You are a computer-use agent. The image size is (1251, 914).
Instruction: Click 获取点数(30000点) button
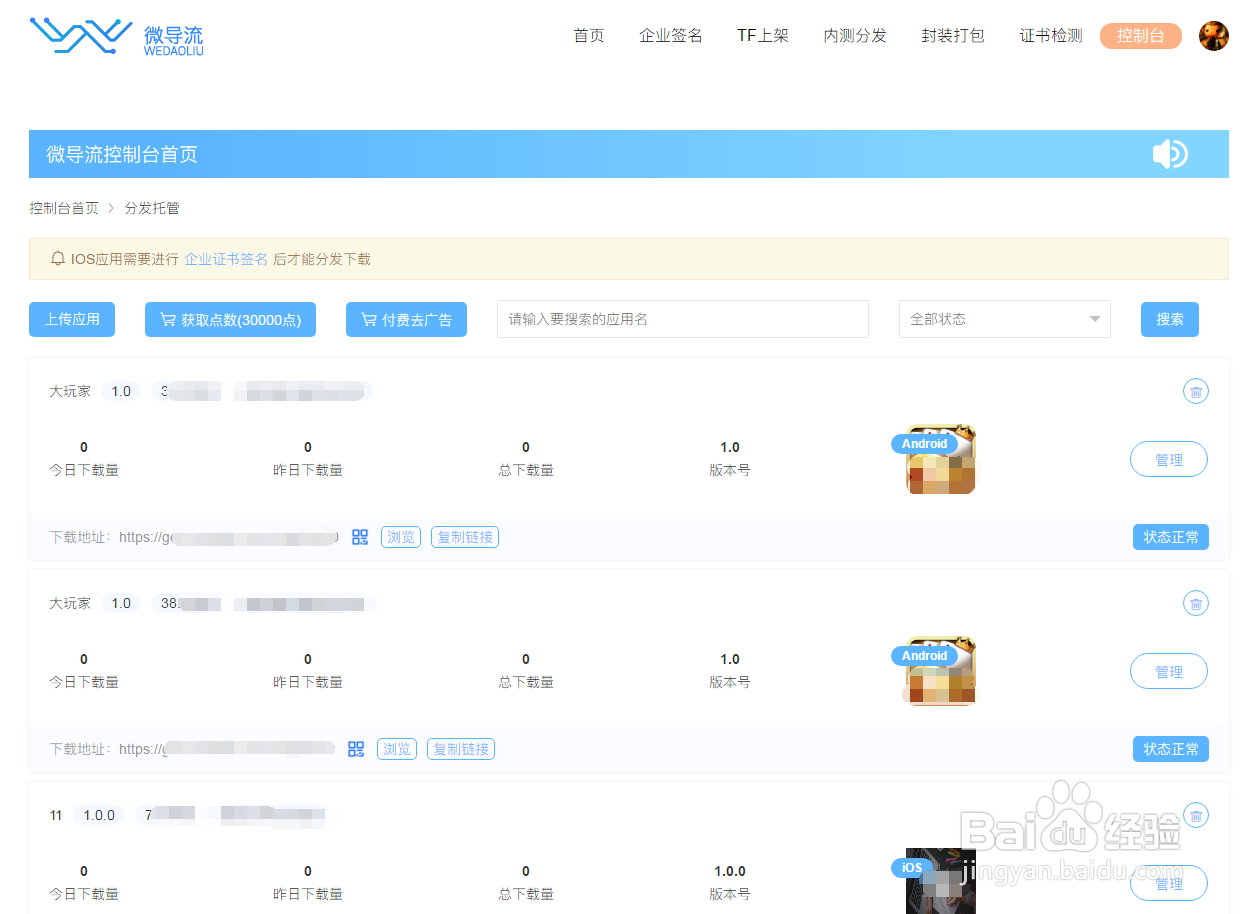[x=230, y=319]
